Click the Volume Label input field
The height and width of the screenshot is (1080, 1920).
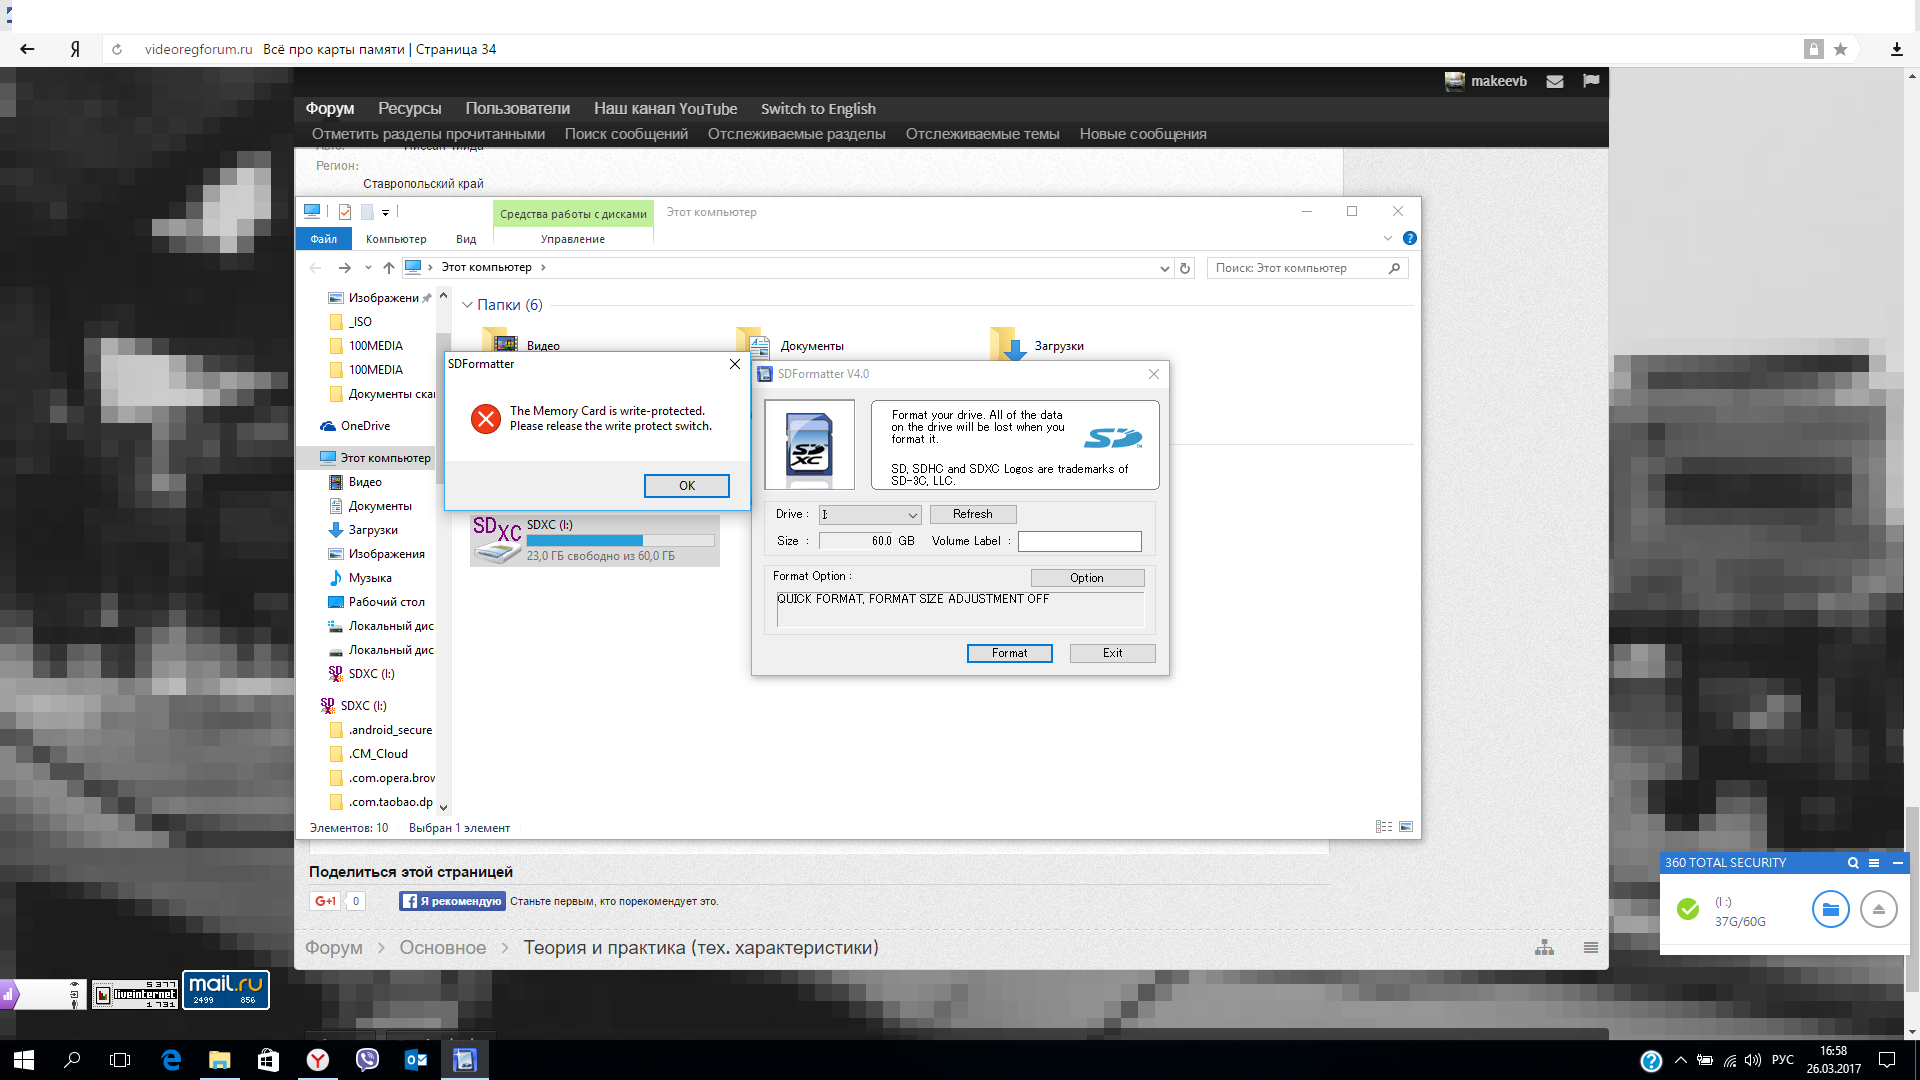[x=1079, y=541]
